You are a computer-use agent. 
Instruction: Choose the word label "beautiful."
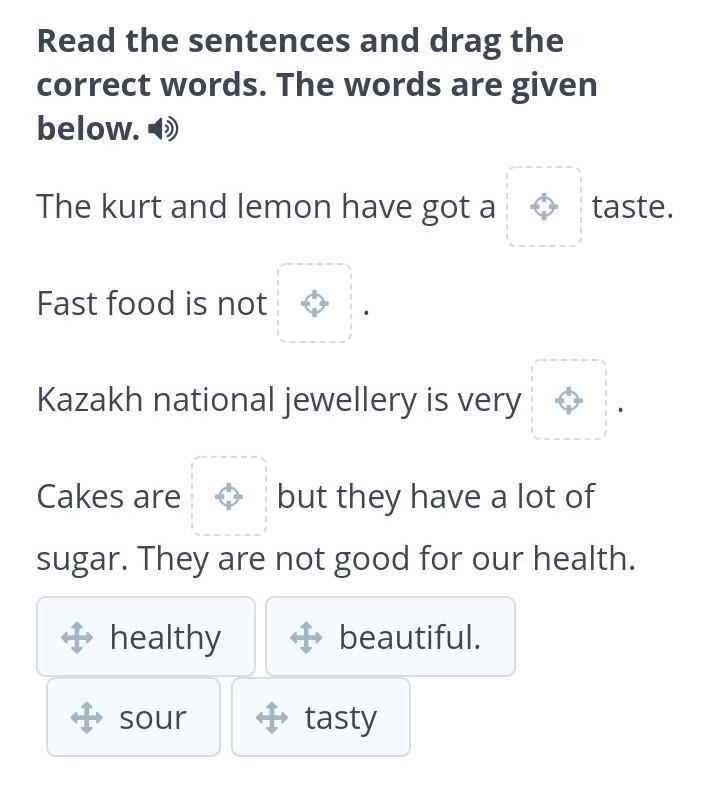[x=409, y=637]
